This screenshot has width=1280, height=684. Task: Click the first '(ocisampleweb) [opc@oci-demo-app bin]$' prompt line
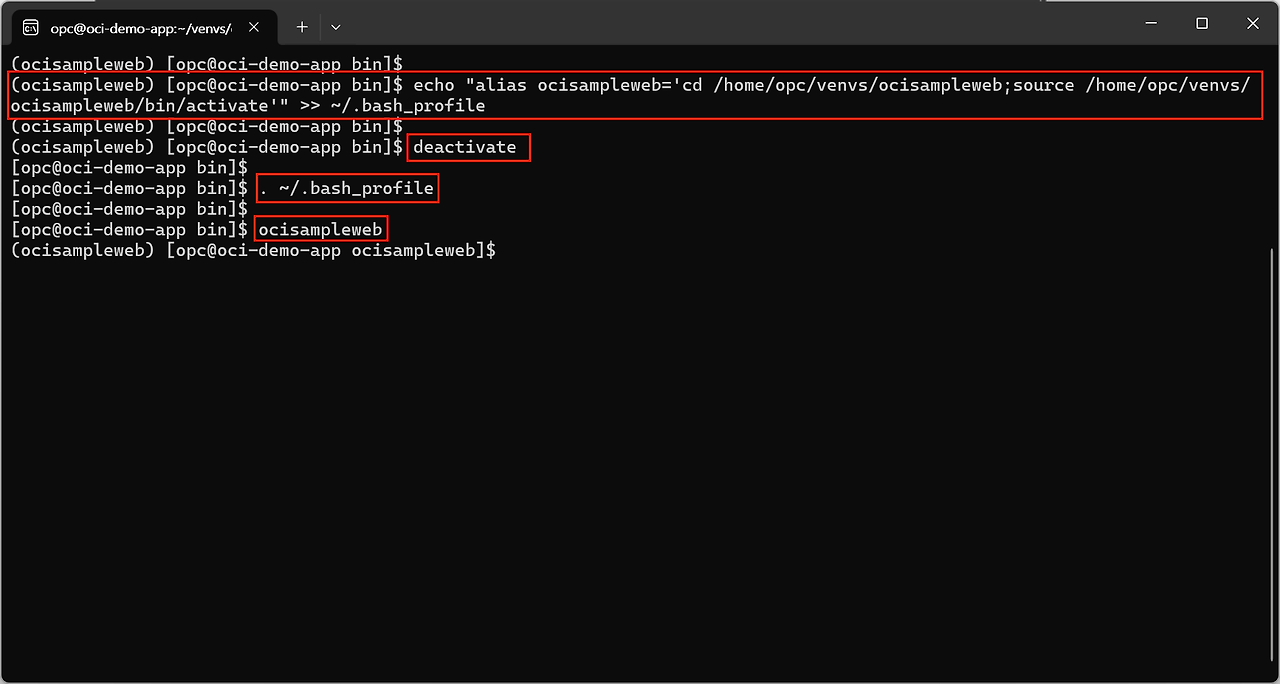coord(205,64)
